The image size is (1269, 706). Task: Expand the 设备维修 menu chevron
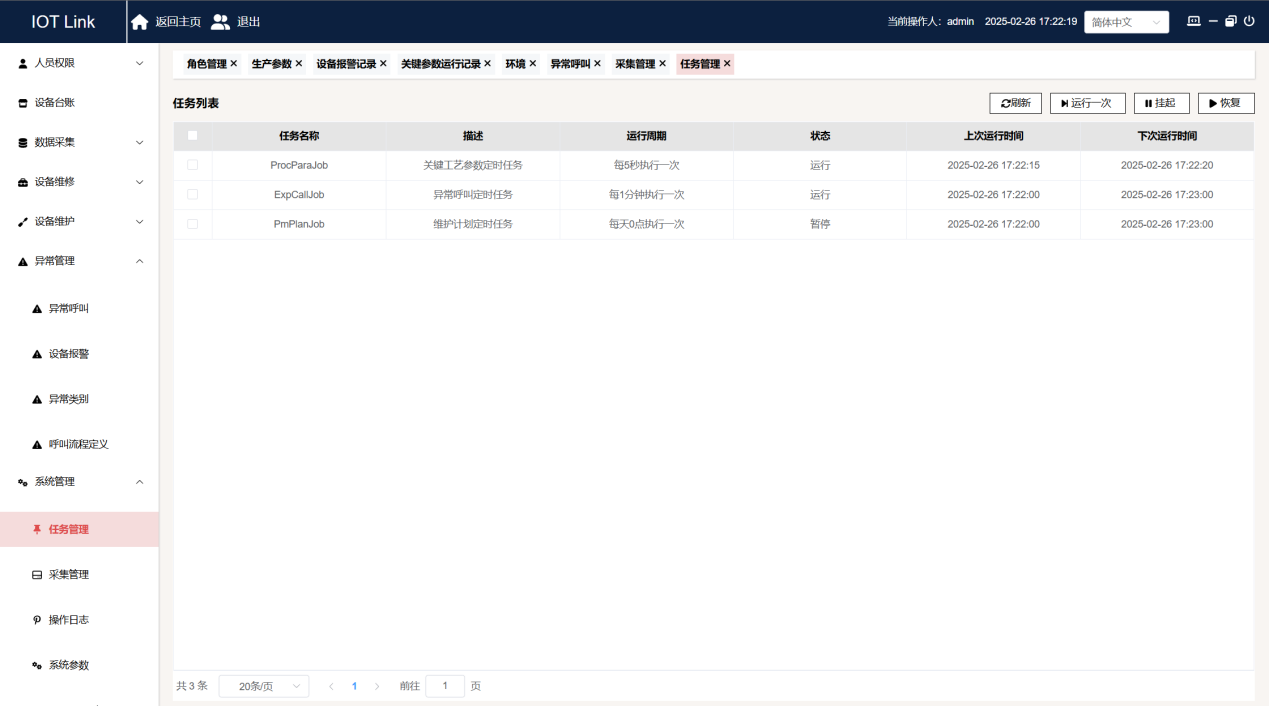tap(139, 182)
